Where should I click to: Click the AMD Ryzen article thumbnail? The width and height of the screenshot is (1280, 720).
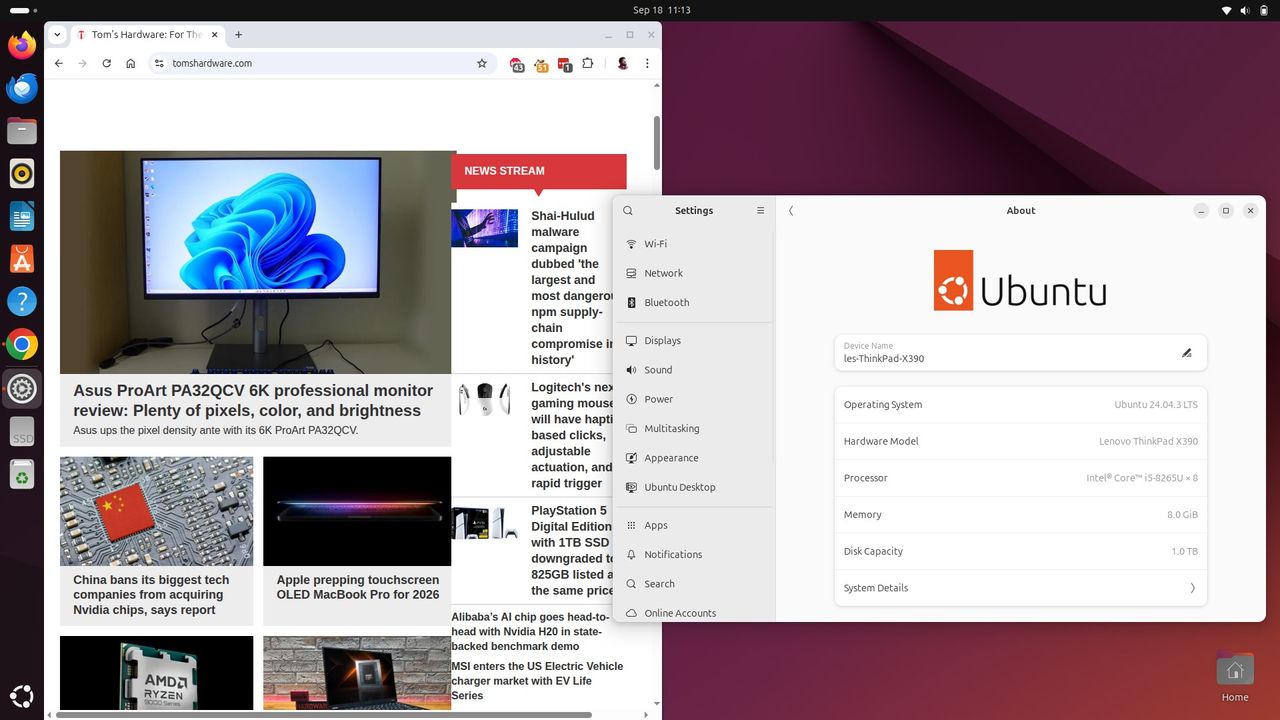(x=156, y=673)
